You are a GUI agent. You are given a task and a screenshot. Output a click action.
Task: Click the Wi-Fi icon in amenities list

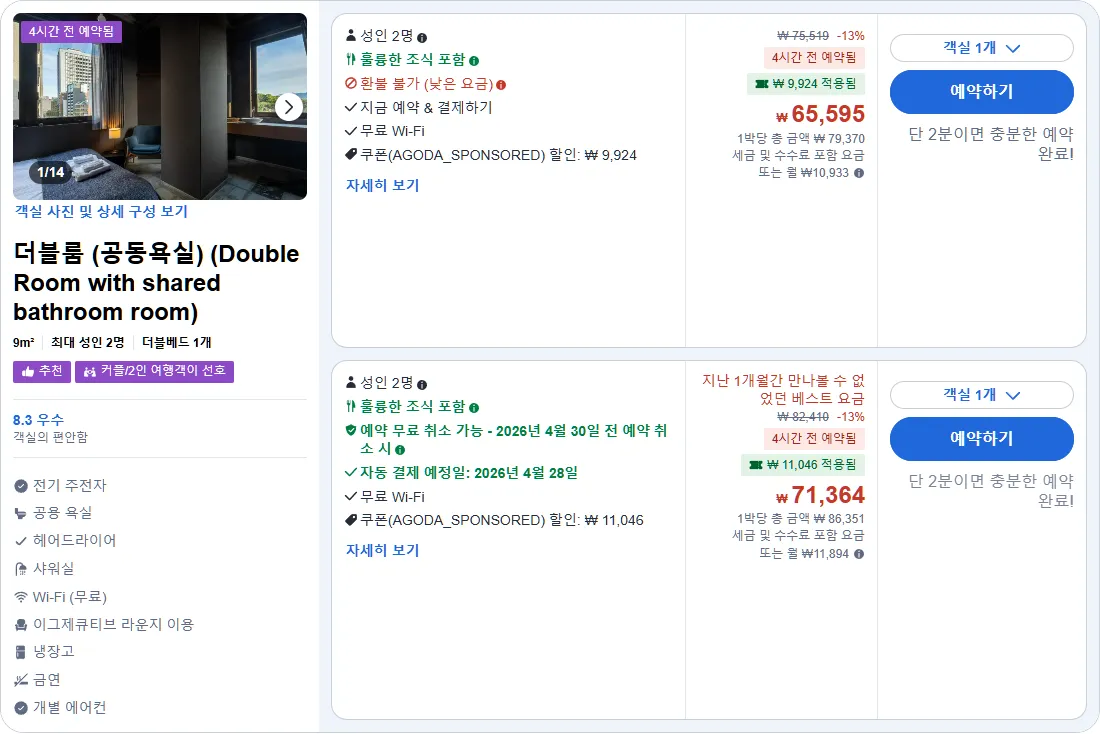tap(21, 597)
